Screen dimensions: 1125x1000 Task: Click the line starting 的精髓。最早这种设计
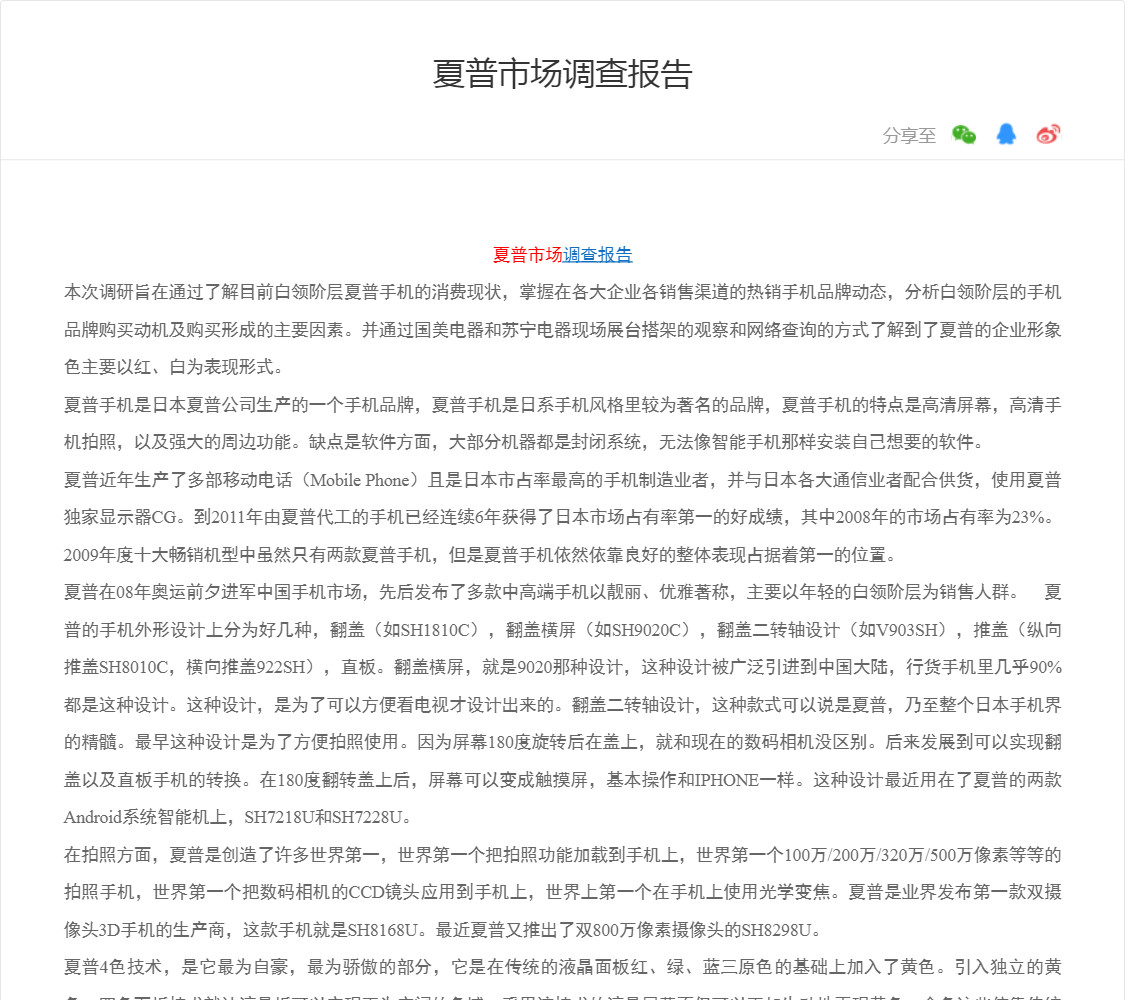click(x=562, y=742)
